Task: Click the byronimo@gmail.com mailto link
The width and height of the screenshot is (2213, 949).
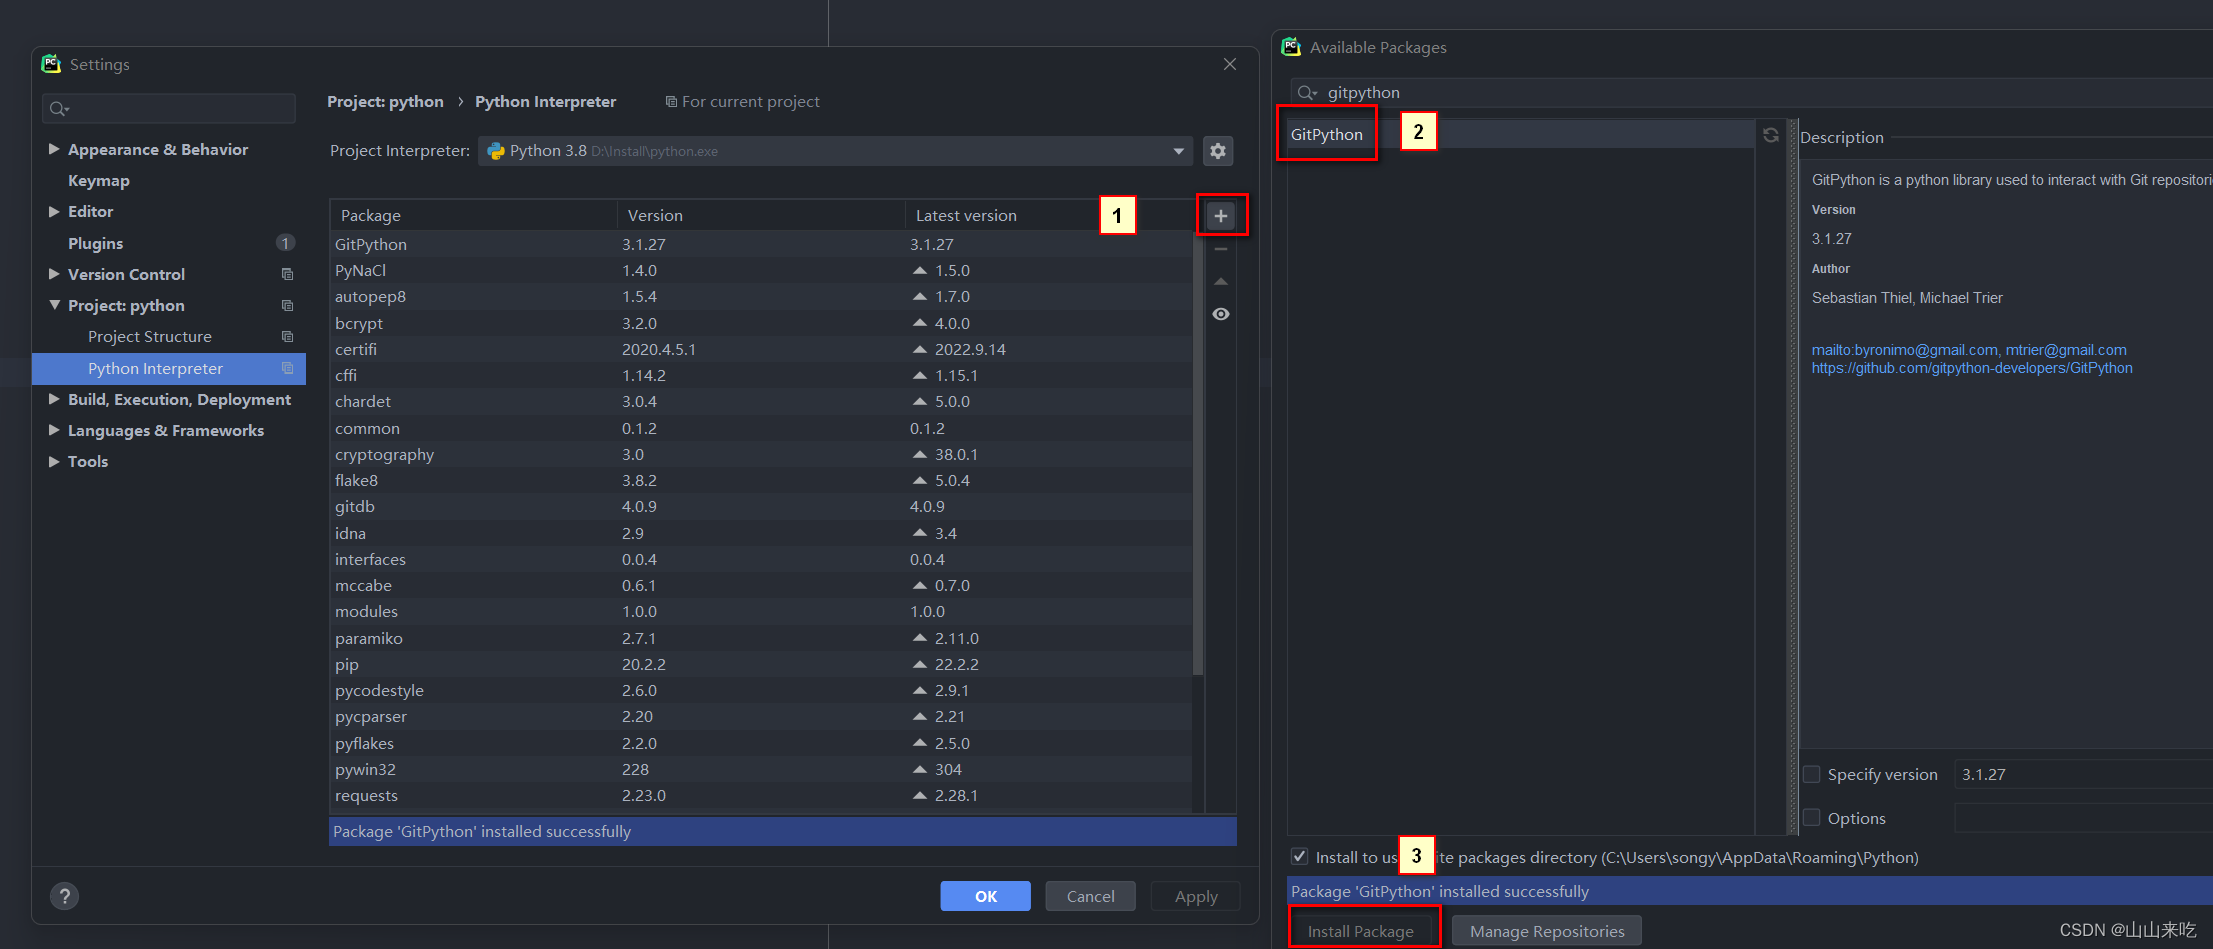Action: 1905,350
